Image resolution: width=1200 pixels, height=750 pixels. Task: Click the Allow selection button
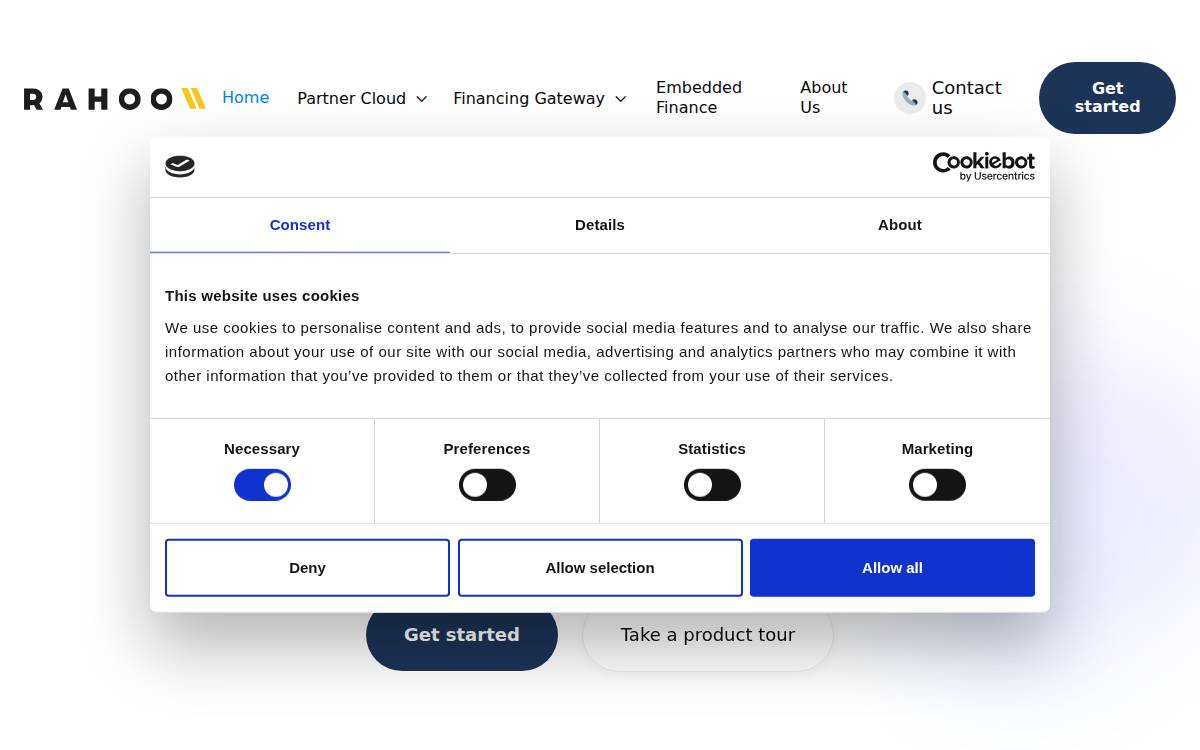600,568
